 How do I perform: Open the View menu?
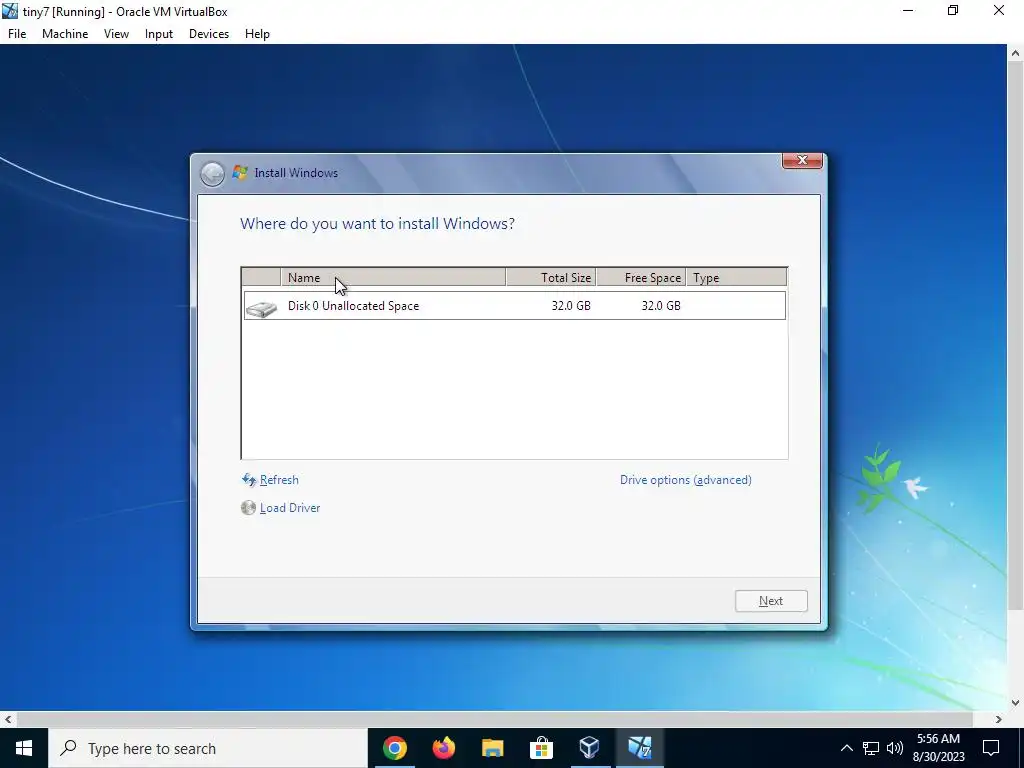[116, 34]
